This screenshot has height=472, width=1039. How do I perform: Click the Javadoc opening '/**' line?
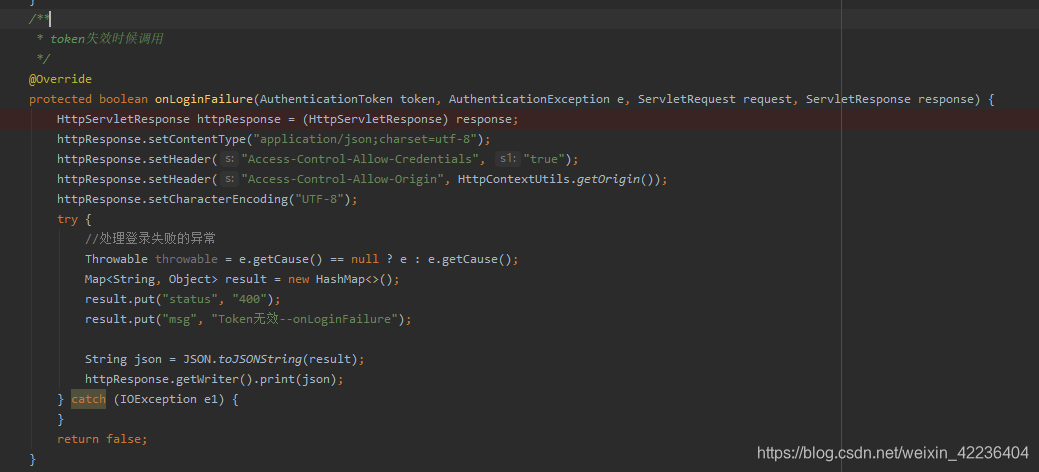(39, 19)
